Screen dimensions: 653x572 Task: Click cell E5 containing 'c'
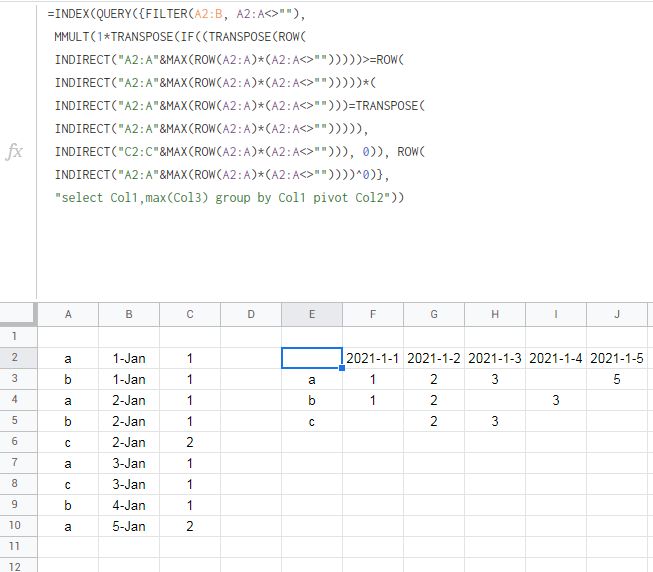(312, 421)
